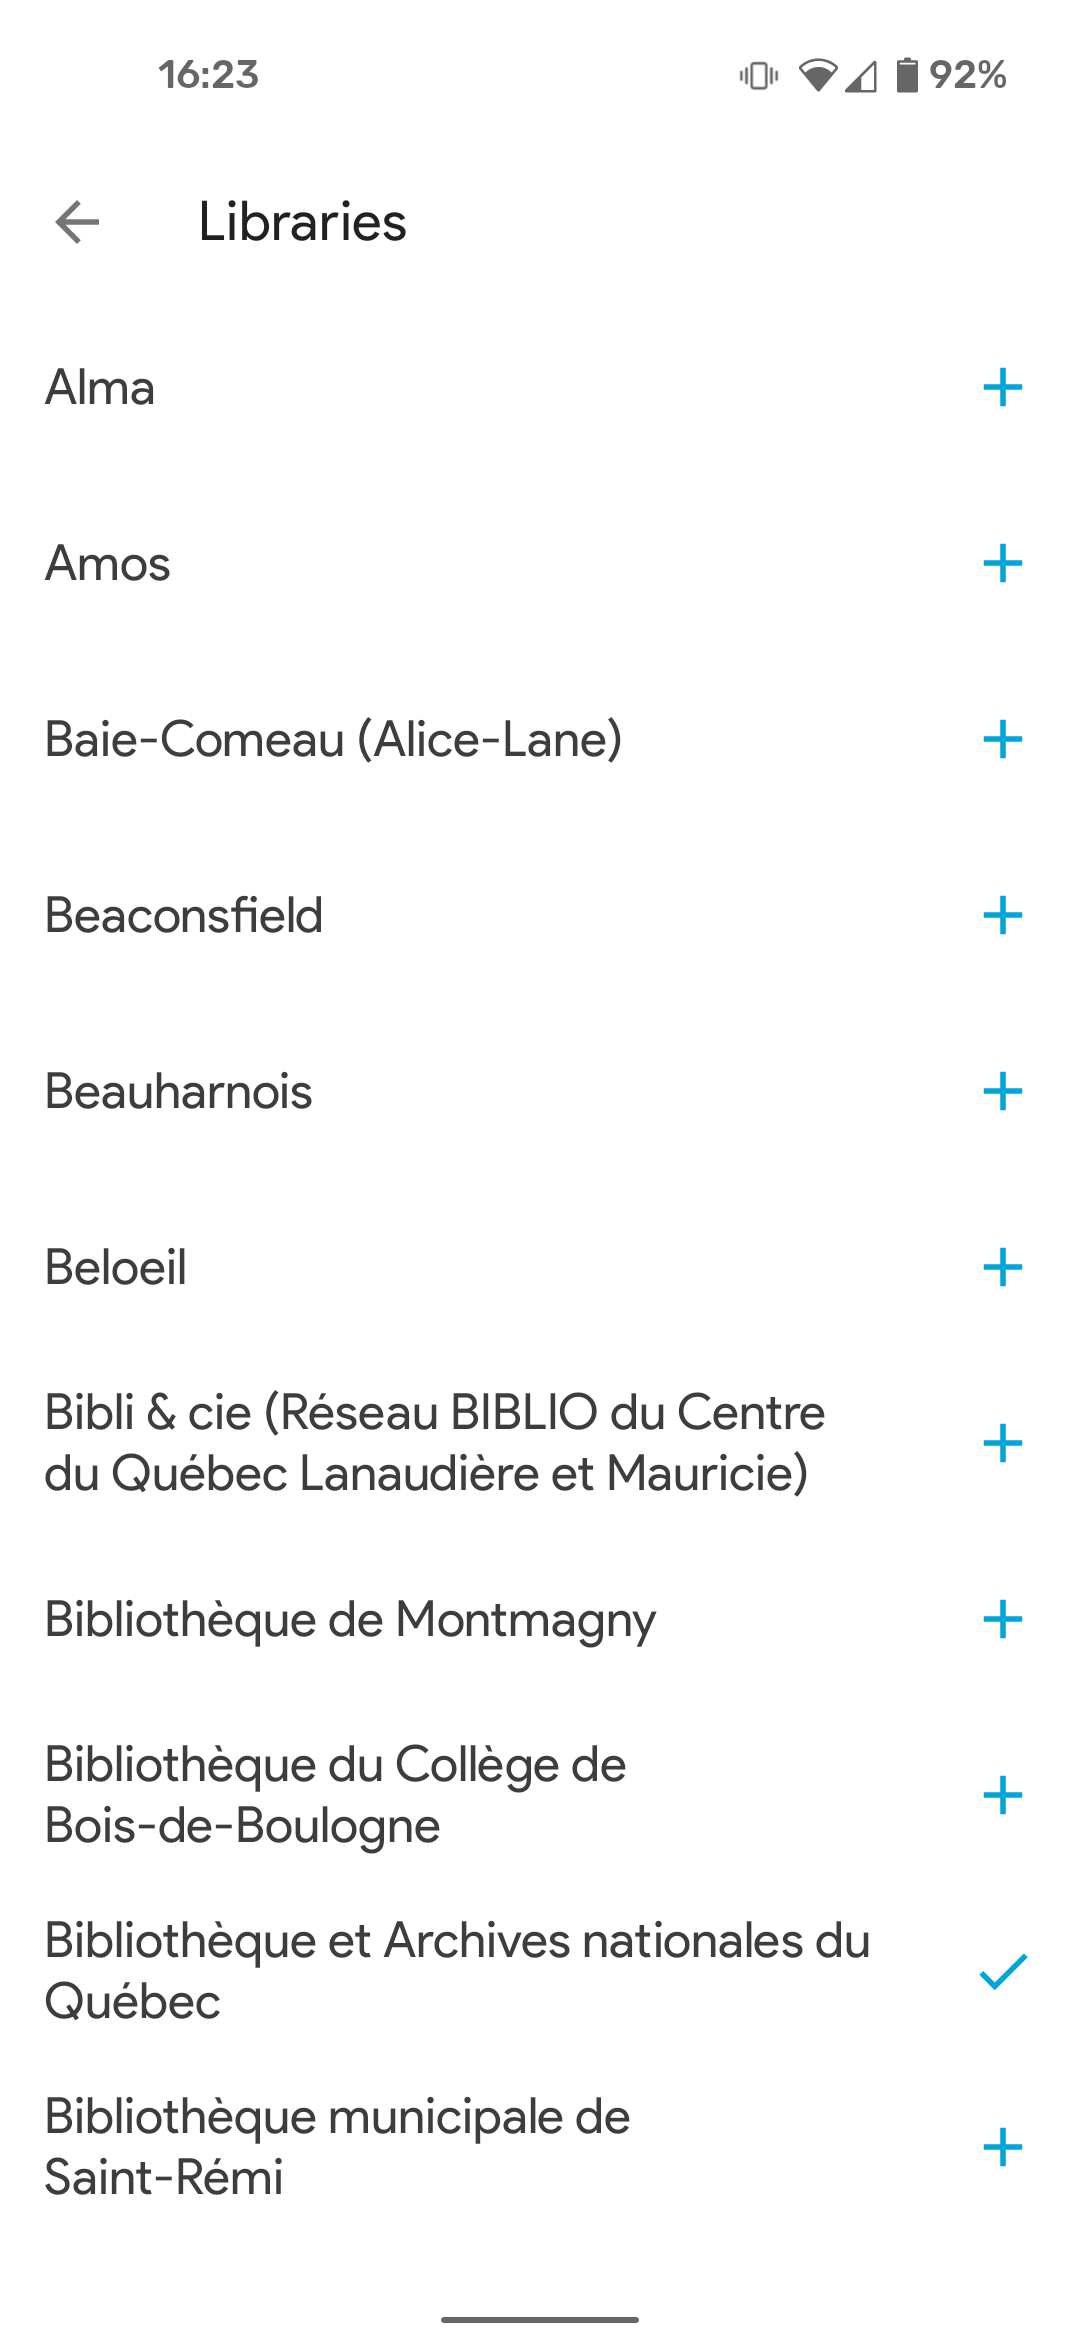This screenshot has width=1080, height=2340.
Task: Add the Alma library with plus icon
Action: tap(1002, 388)
